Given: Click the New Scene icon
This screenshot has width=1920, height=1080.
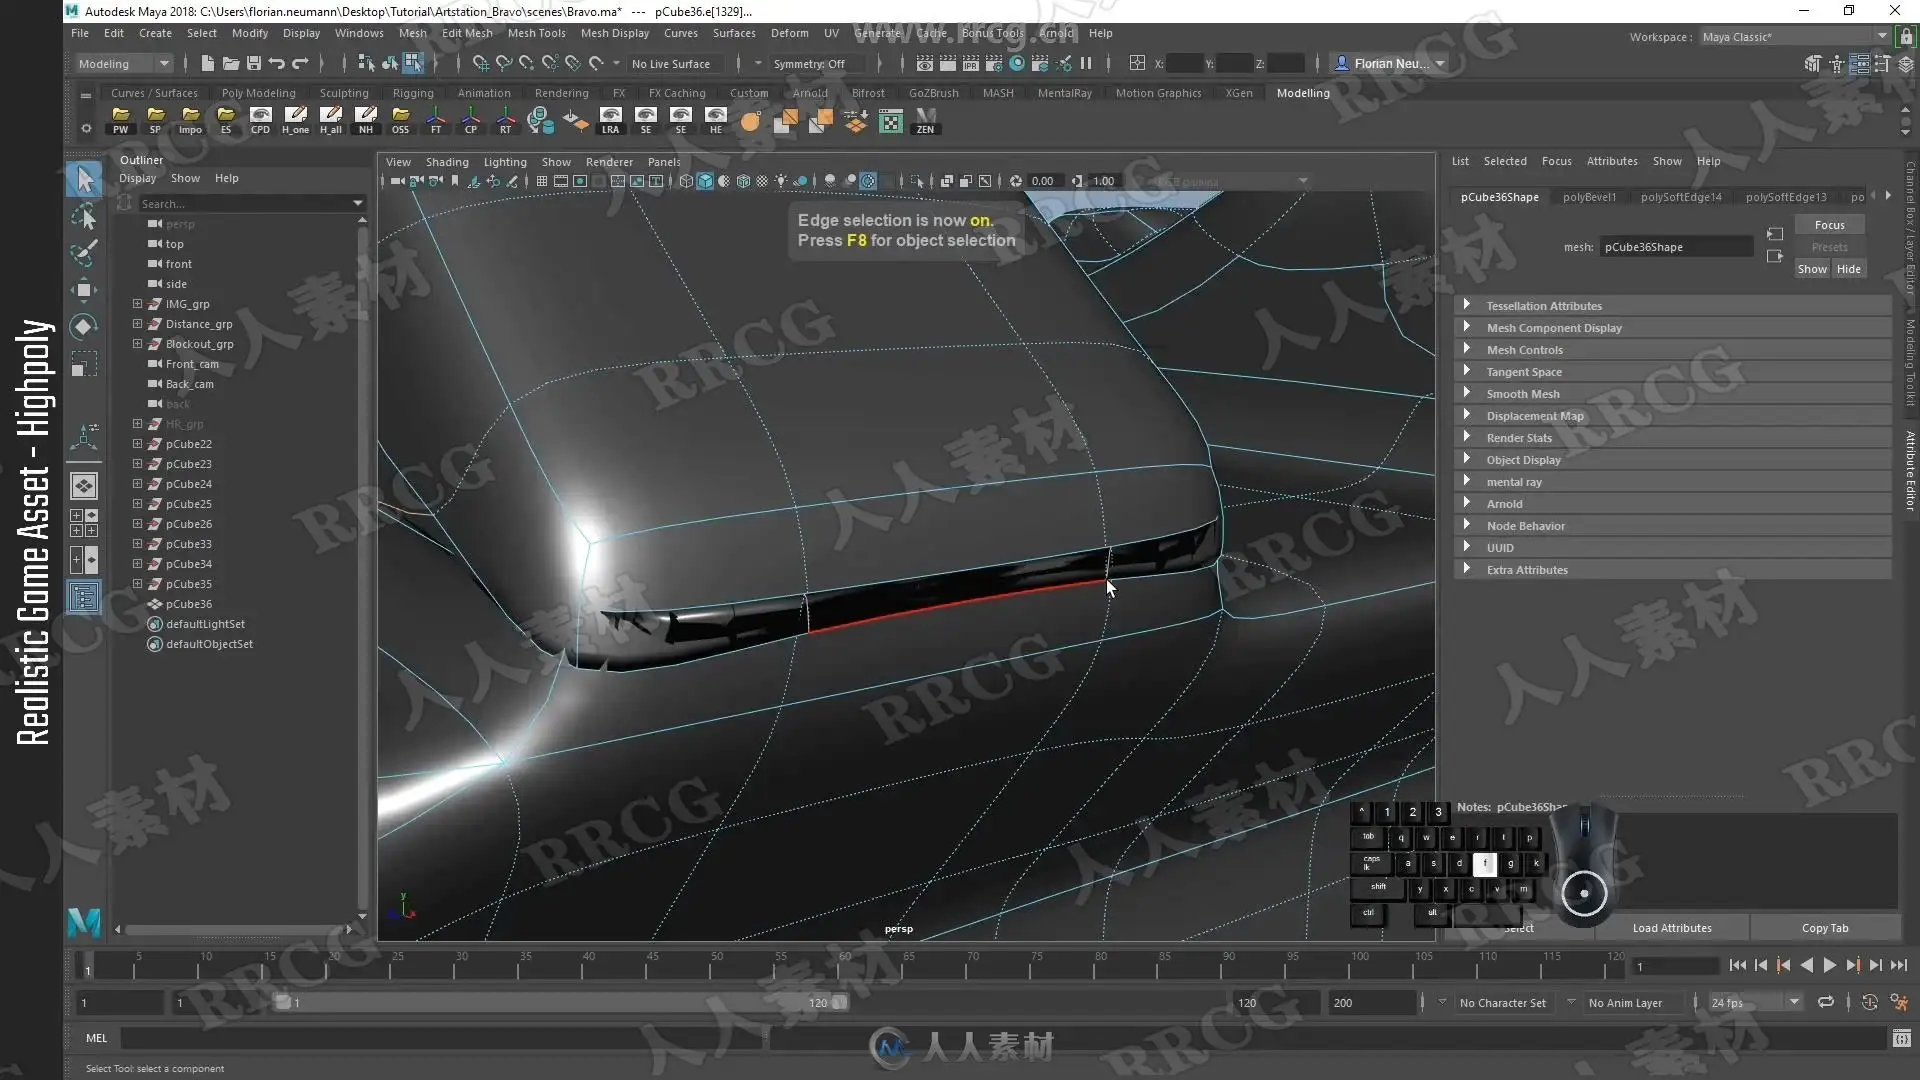Looking at the screenshot, I should [207, 63].
